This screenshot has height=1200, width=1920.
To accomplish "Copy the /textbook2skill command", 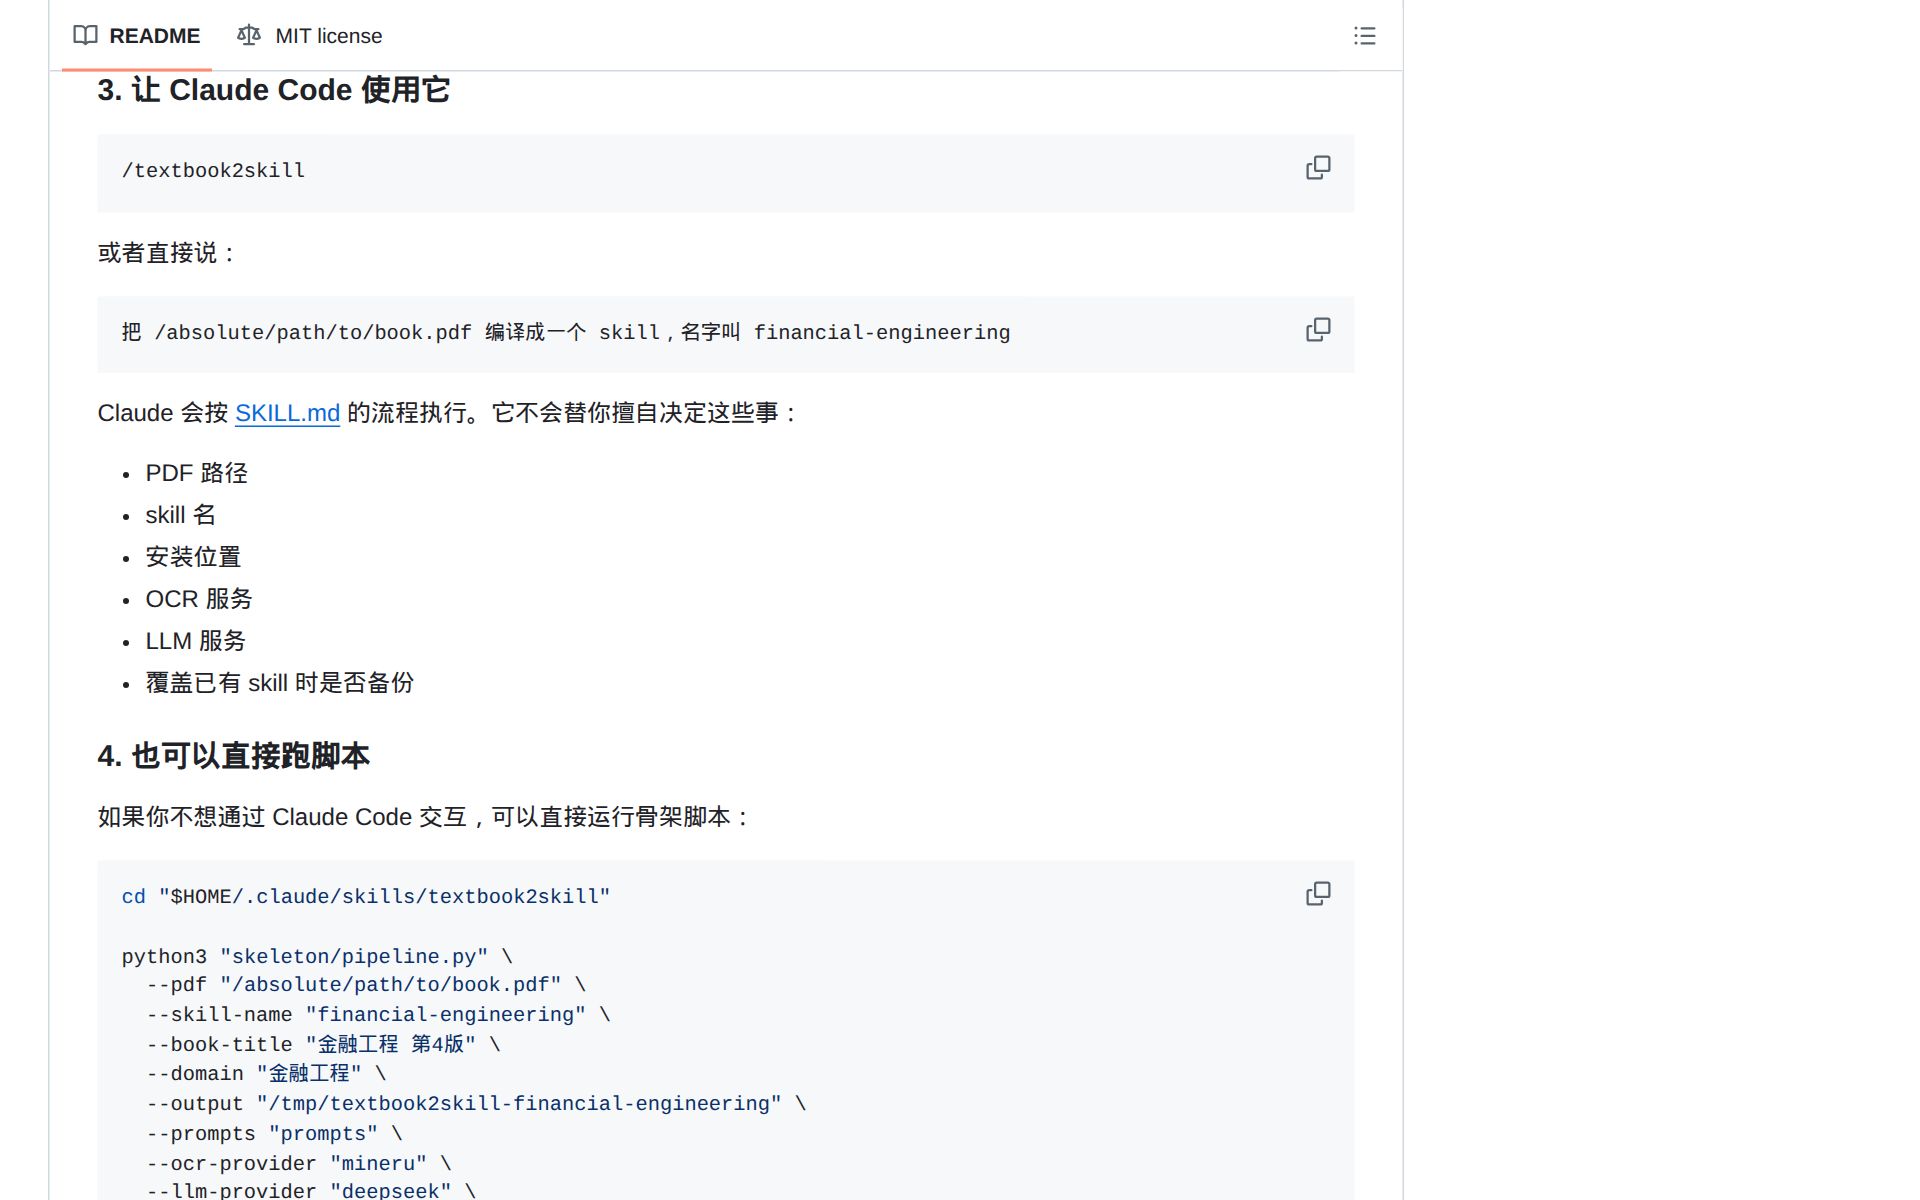I will [x=1318, y=168].
